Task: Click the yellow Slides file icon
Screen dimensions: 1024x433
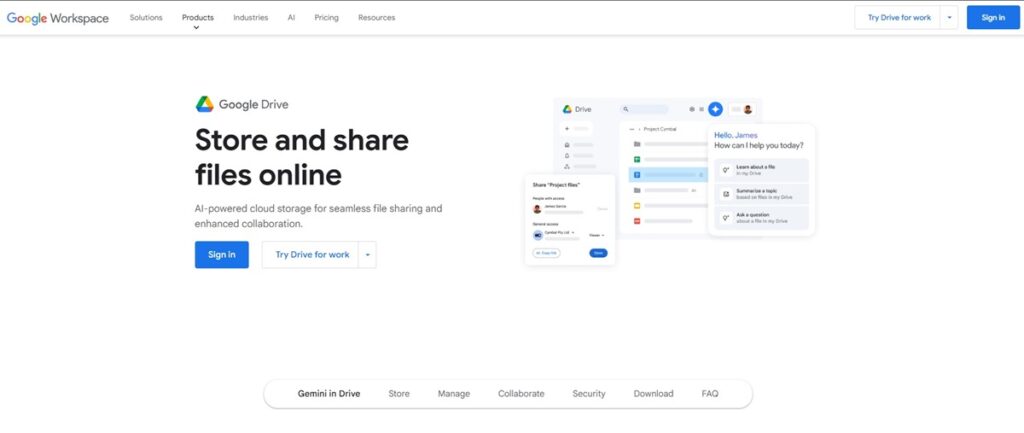Action: (637, 206)
